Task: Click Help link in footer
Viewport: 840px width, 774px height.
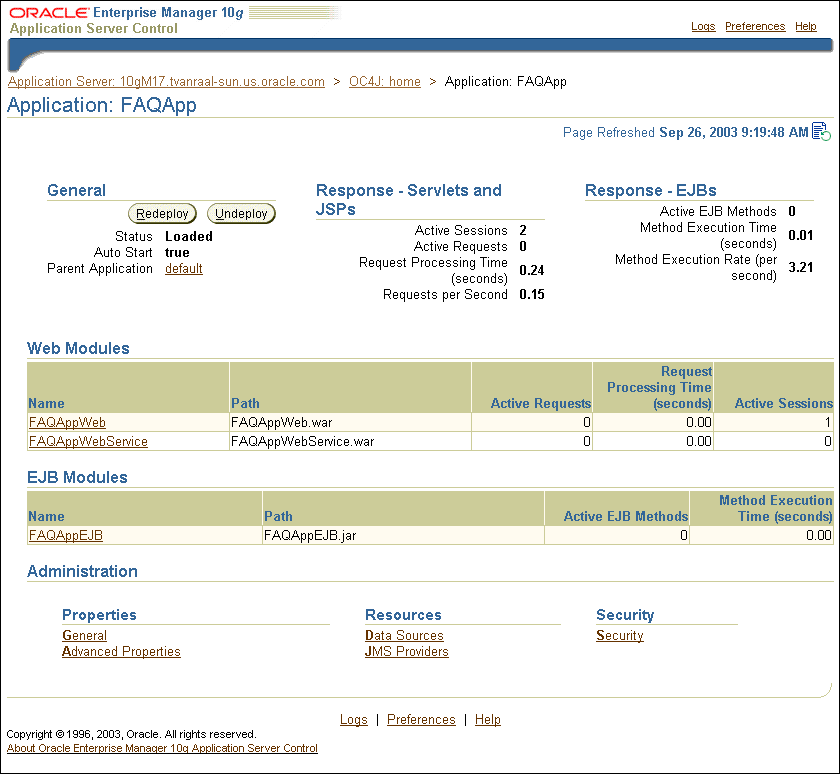Action: [x=488, y=719]
